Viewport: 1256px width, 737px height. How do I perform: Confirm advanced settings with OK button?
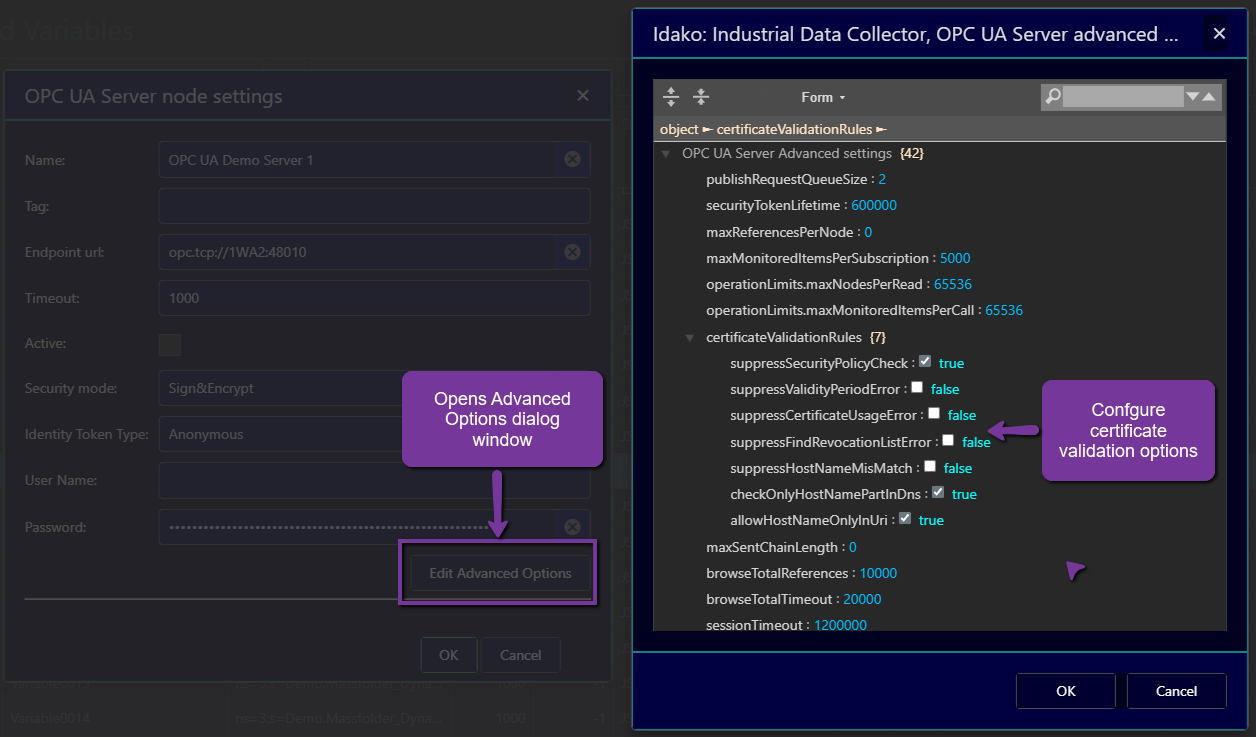(1065, 691)
